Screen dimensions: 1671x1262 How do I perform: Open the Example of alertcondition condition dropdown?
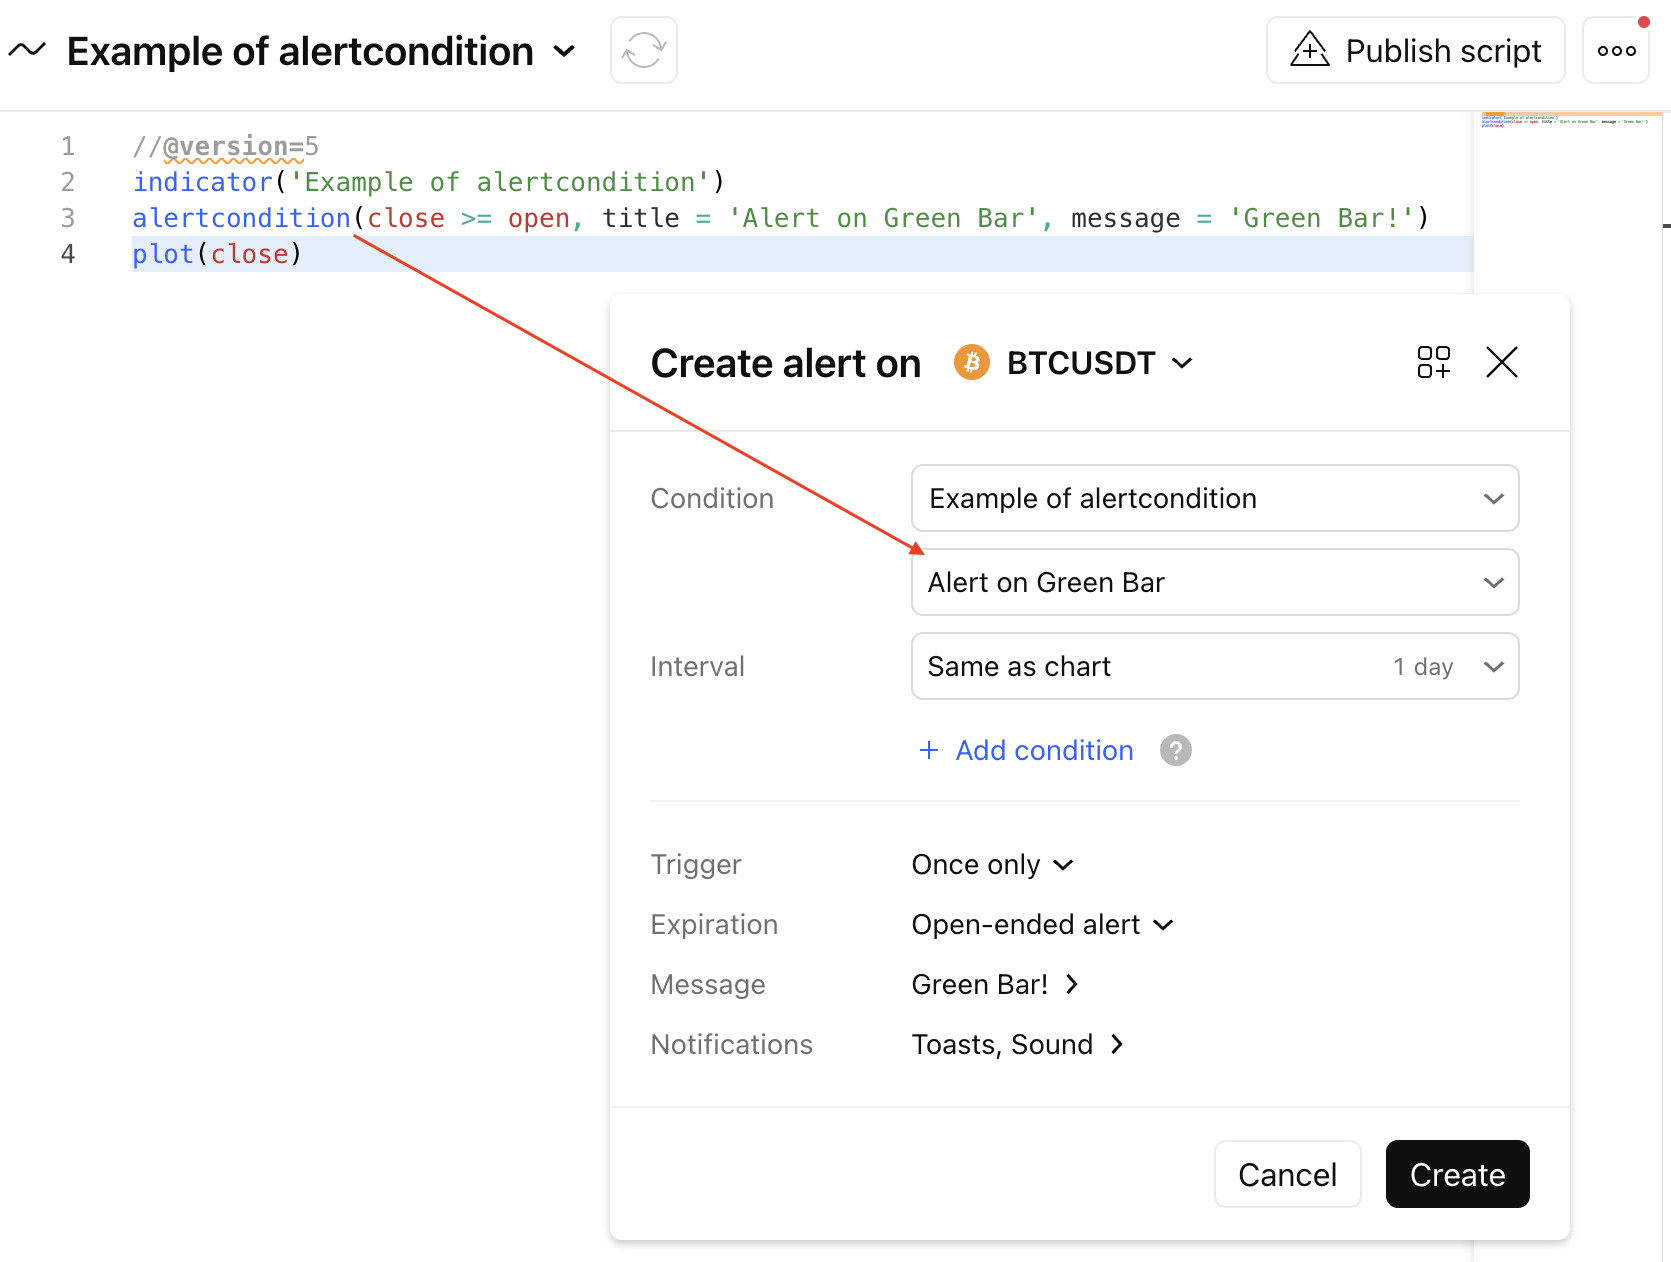pos(1215,498)
